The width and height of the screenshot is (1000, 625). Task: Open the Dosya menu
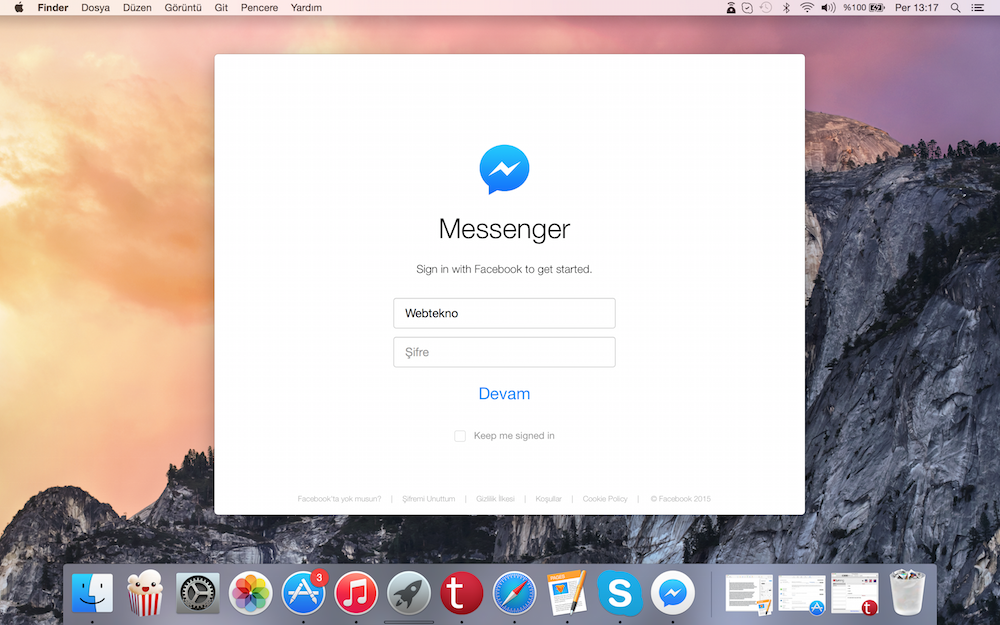(x=96, y=8)
